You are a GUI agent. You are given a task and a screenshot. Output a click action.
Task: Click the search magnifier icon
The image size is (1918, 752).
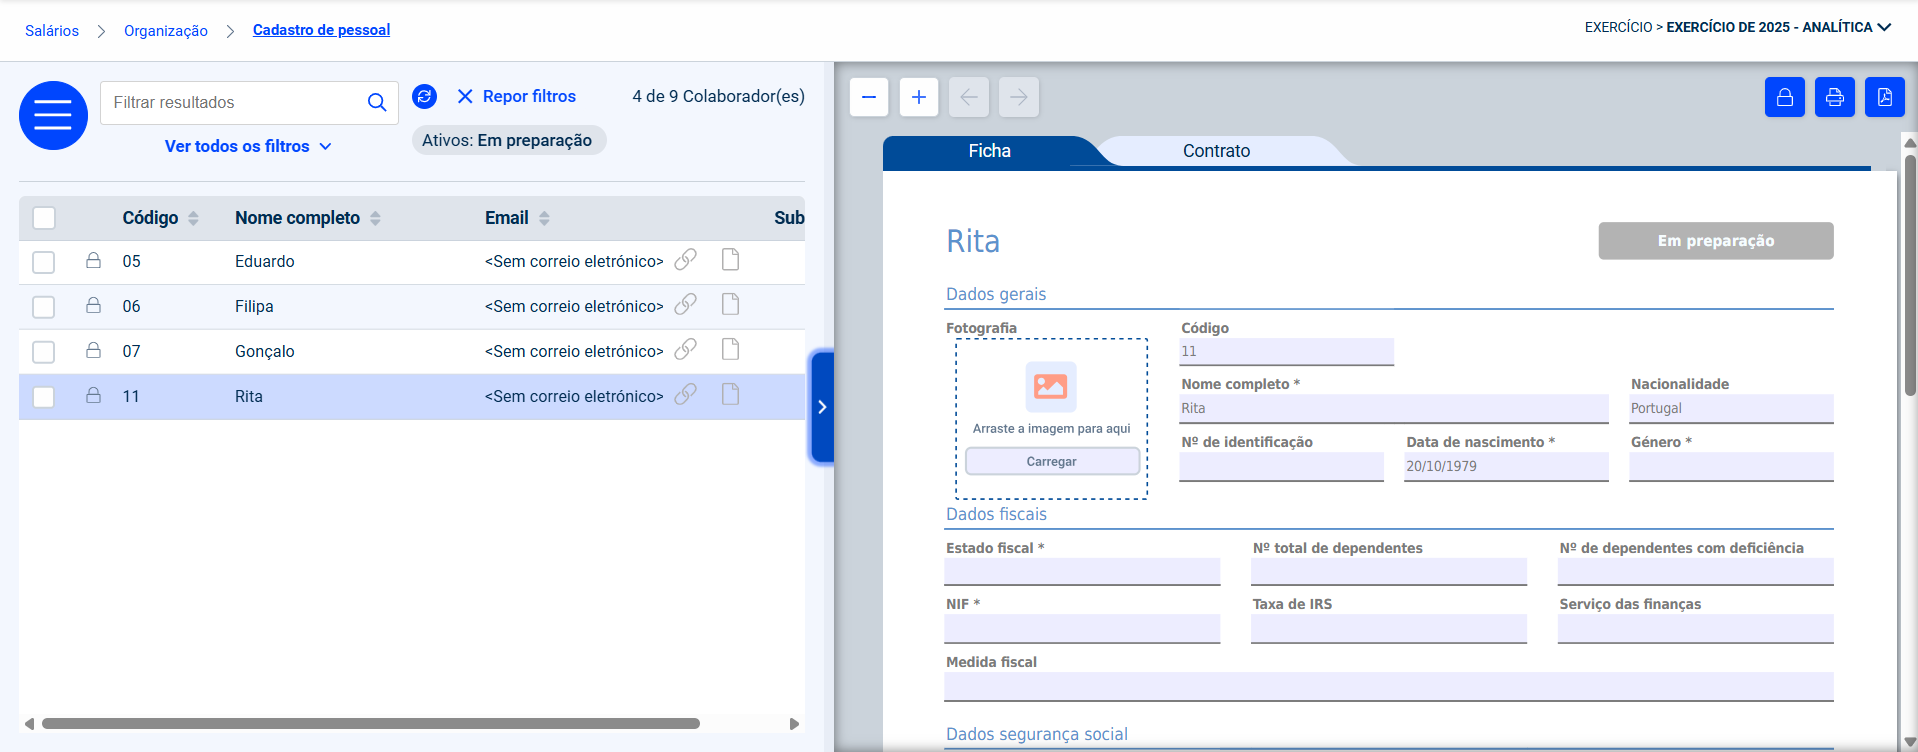coord(377,102)
